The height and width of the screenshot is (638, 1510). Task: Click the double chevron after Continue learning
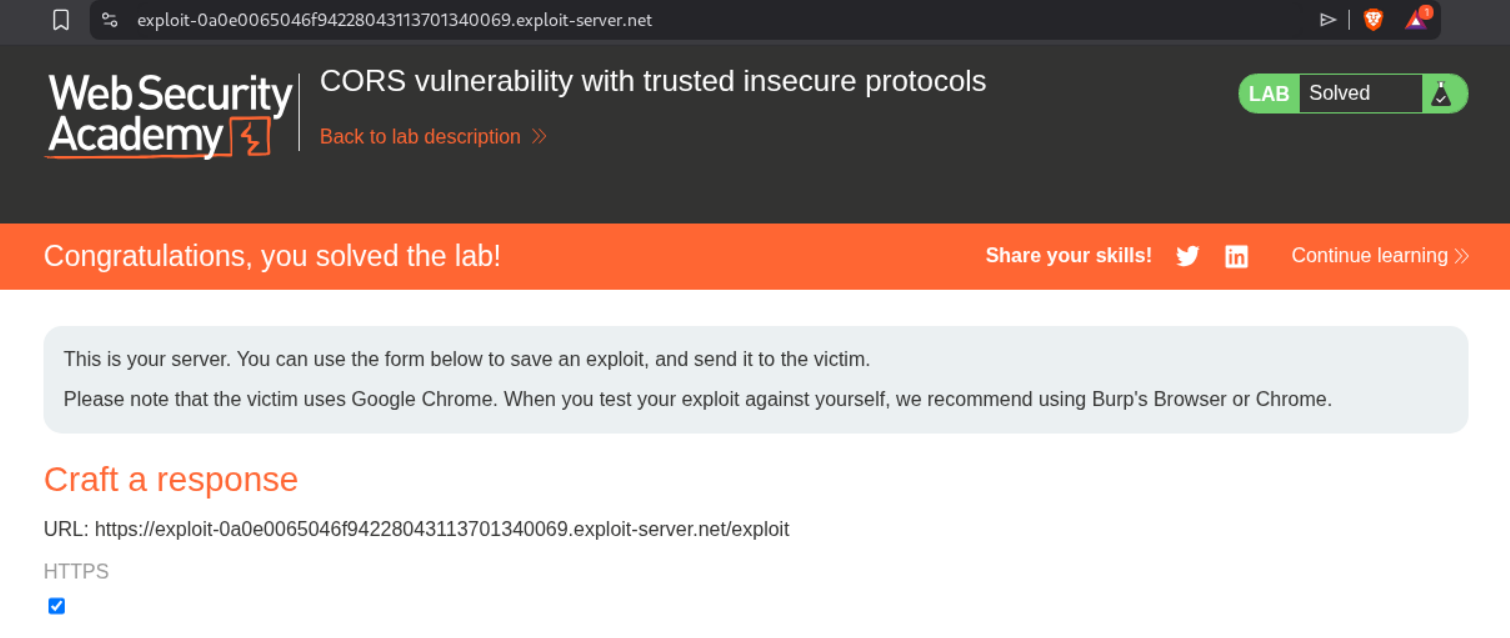pos(1461,256)
